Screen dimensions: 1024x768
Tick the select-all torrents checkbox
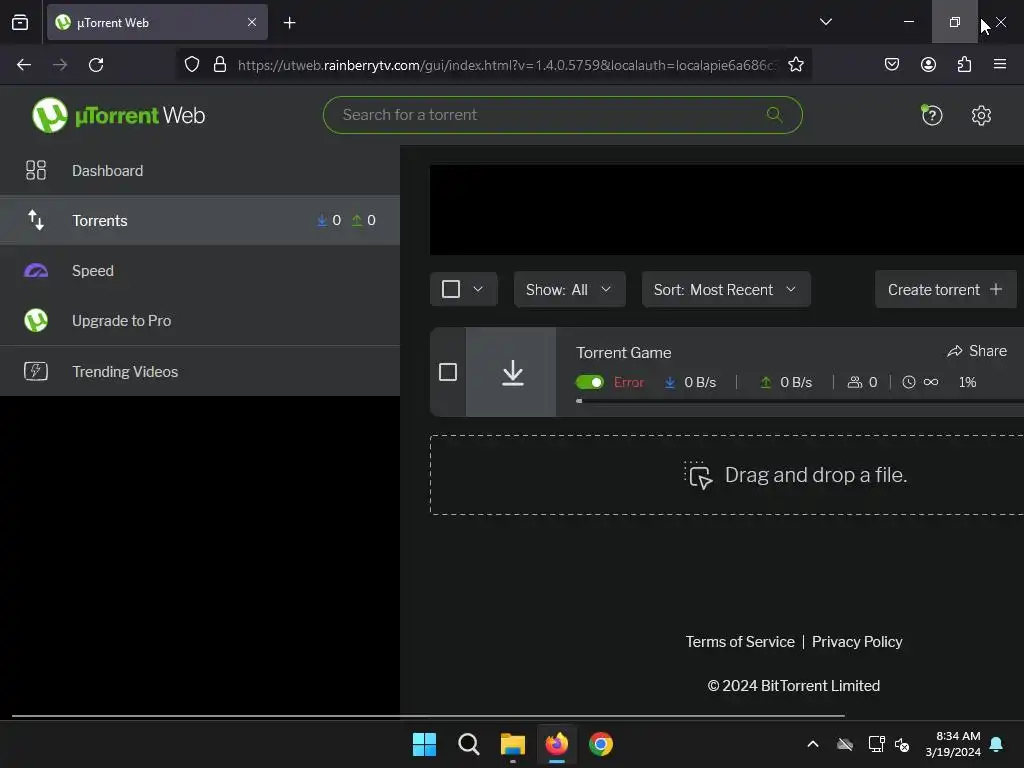click(451, 289)
